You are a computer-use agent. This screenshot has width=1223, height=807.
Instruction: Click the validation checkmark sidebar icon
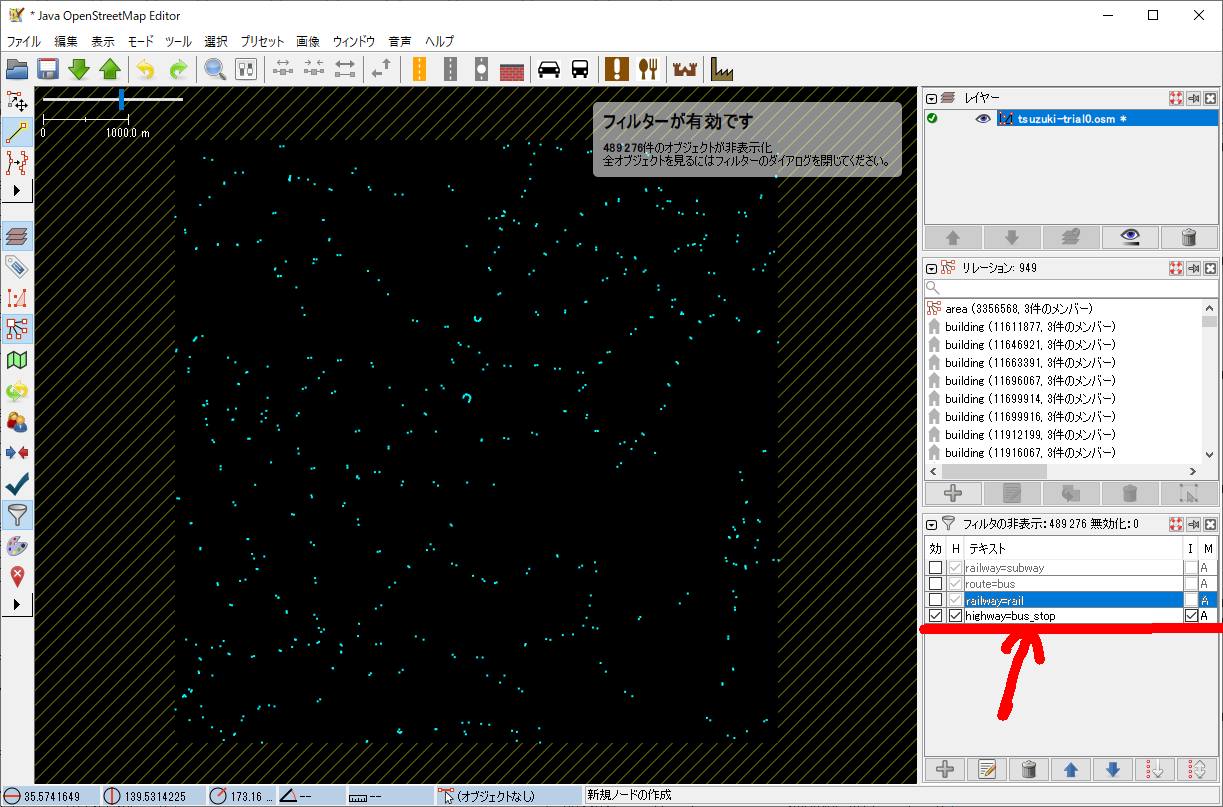click(17, 484)
